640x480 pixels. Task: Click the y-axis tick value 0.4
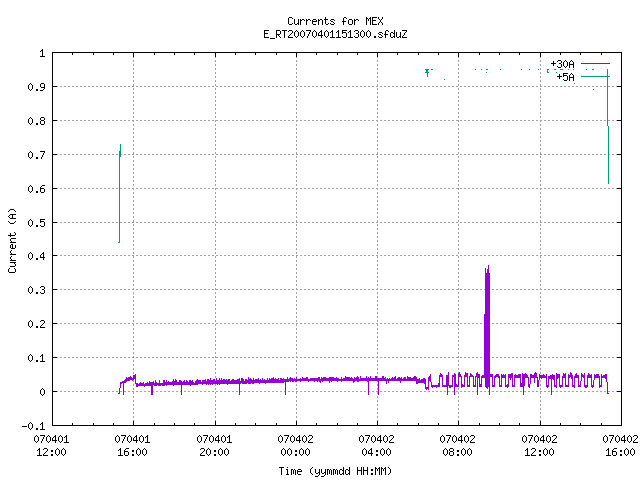click(x=36, y=256)
